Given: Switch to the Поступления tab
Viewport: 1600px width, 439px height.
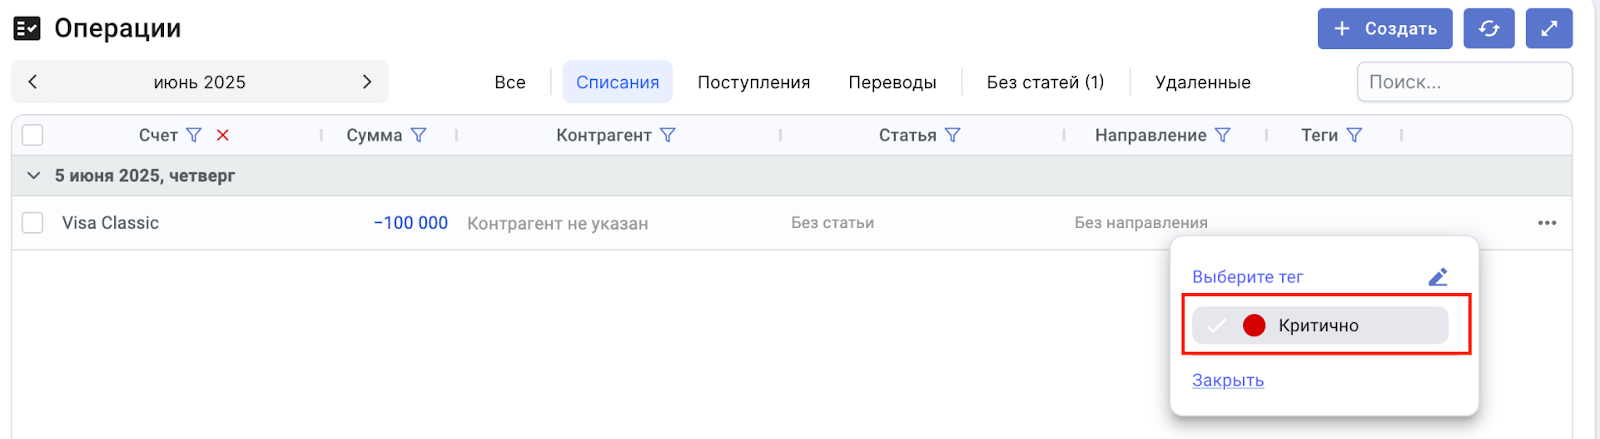Looking at the screenshot, I should 753,82.
